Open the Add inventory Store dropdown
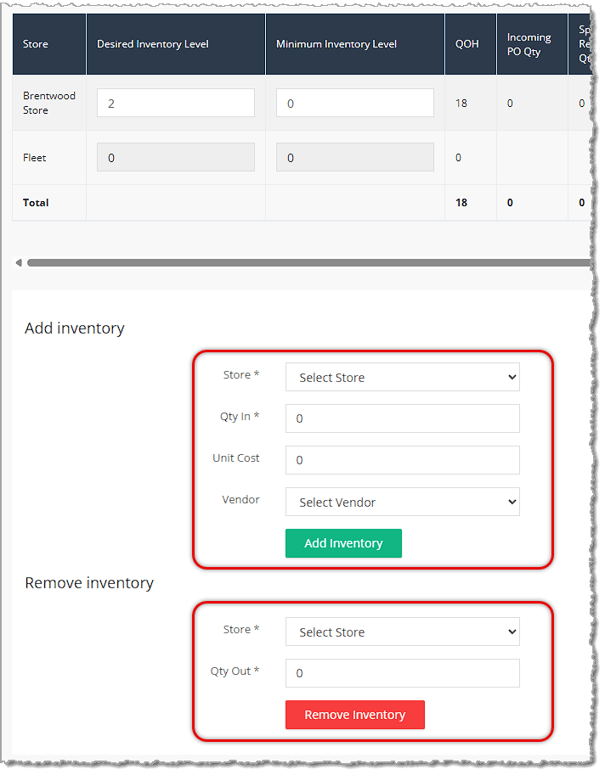 [402, 377]
